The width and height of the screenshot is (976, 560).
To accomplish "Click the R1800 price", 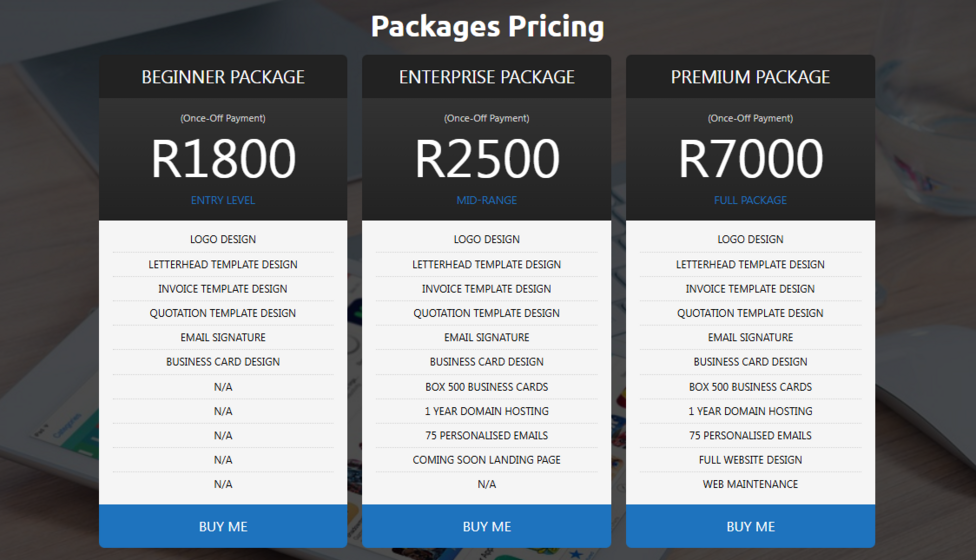I will pyautogui.click(x=223, y=159).
